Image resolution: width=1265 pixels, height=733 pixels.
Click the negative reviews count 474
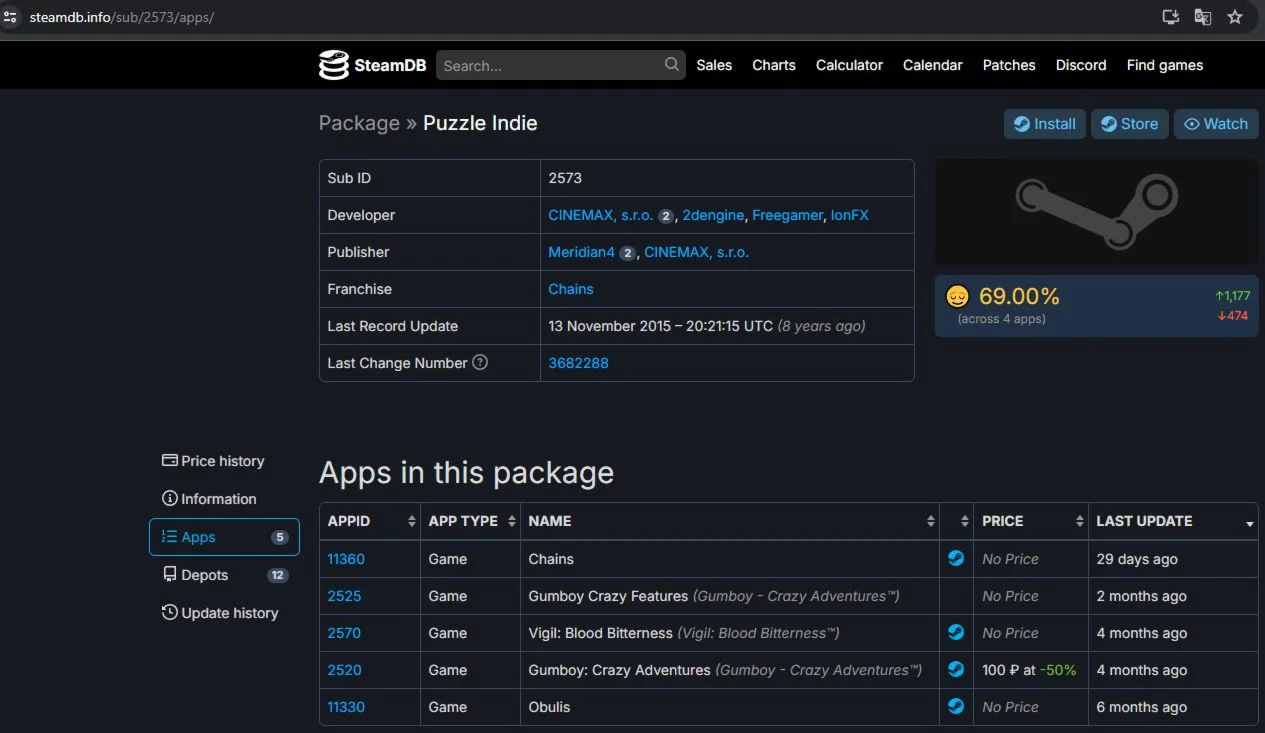point(1233,316)
